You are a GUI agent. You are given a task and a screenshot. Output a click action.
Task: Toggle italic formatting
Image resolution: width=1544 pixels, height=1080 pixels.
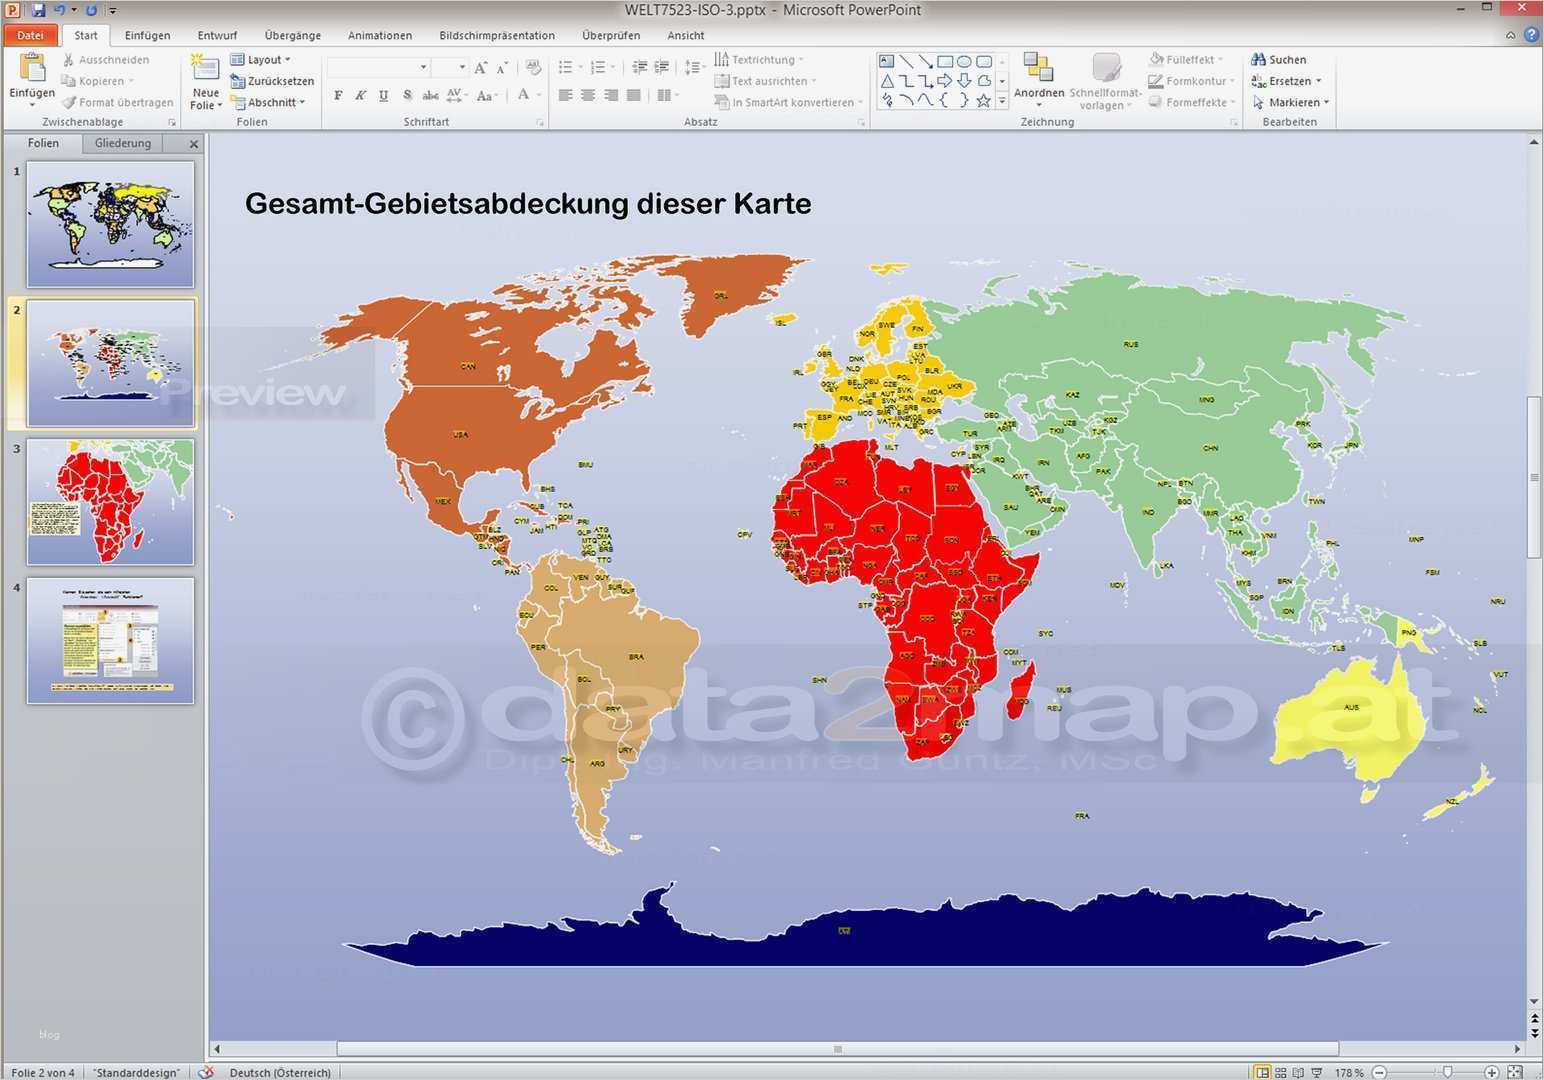point(360,95)
